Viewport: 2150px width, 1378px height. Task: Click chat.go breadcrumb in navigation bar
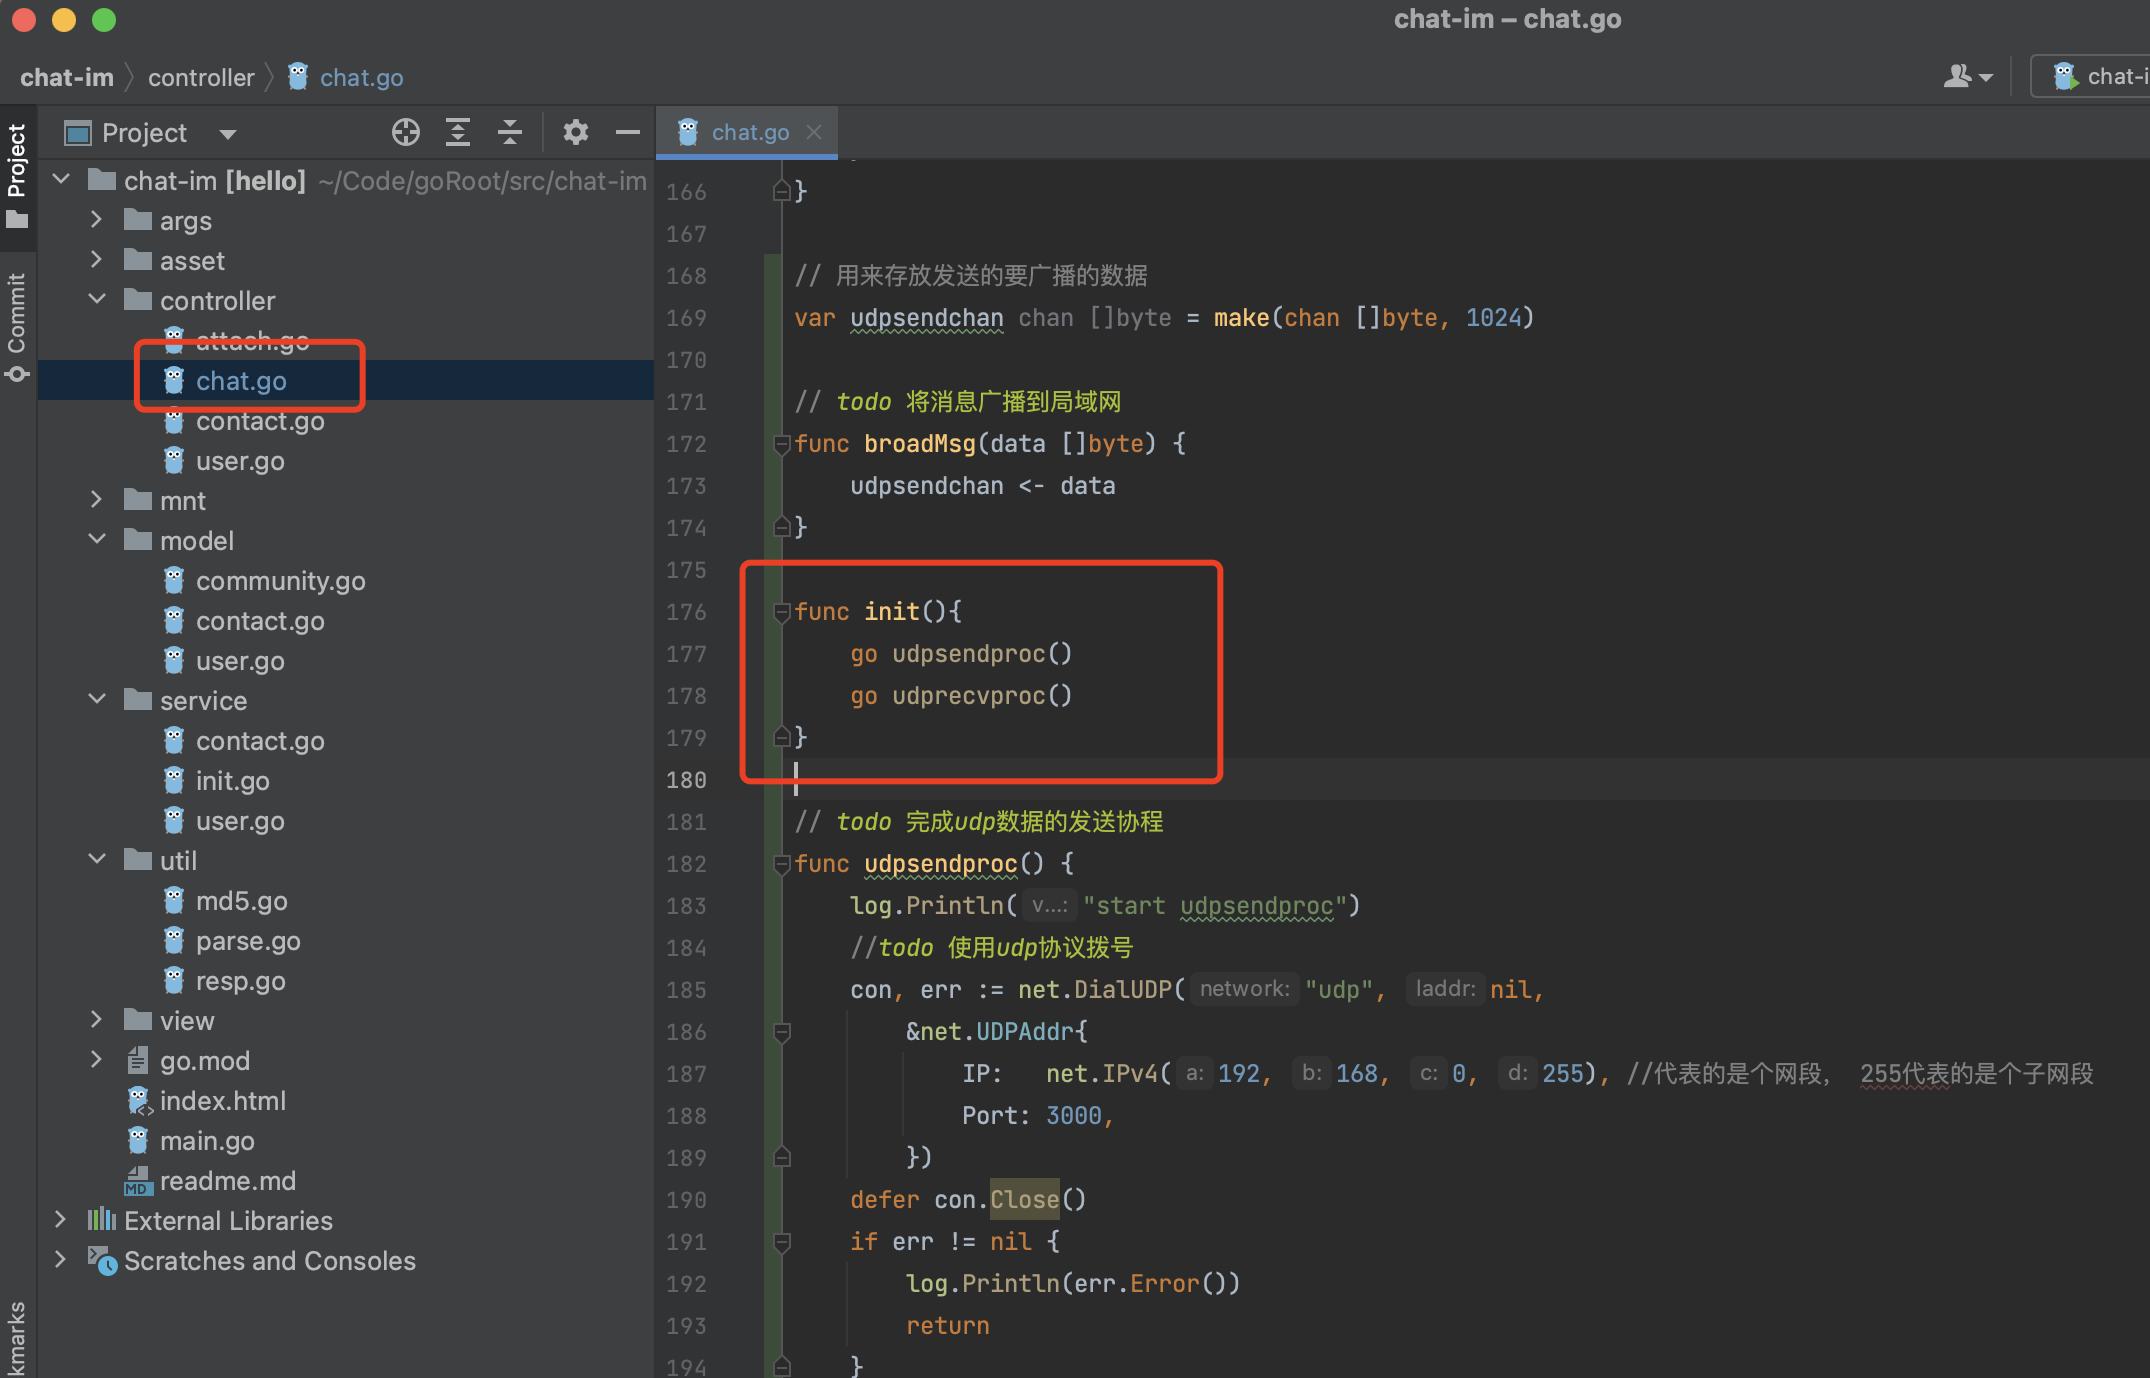pyautogui.click(x=345, y=77)
